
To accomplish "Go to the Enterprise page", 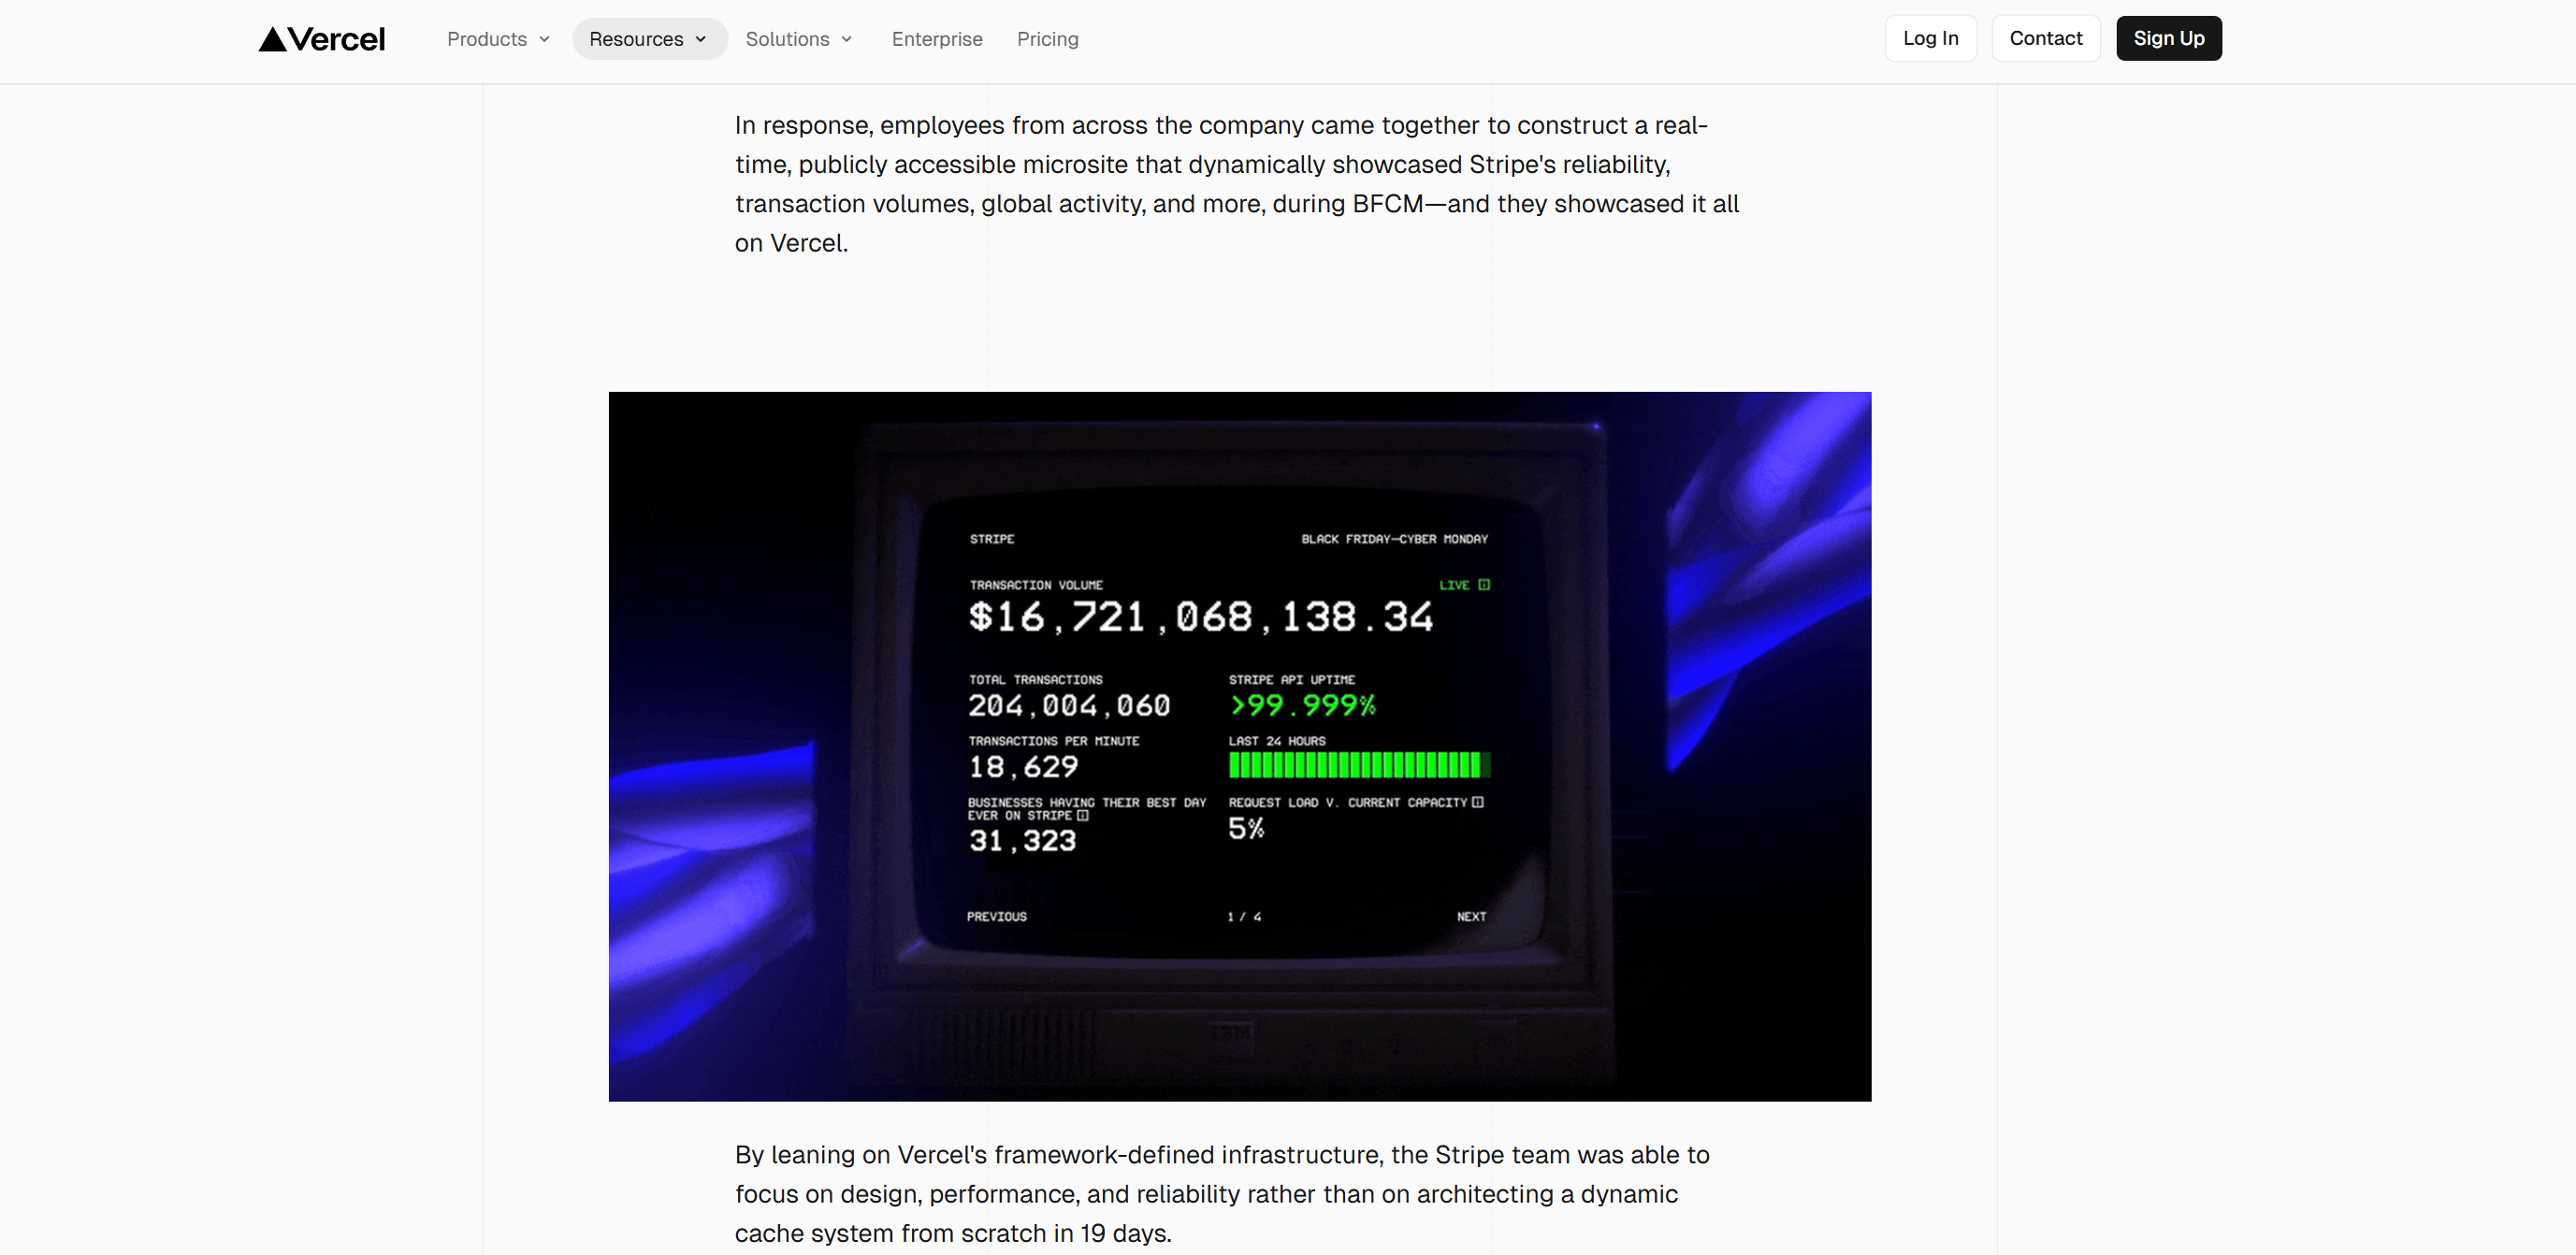I will pyautogui.click(x=937, y=39).
